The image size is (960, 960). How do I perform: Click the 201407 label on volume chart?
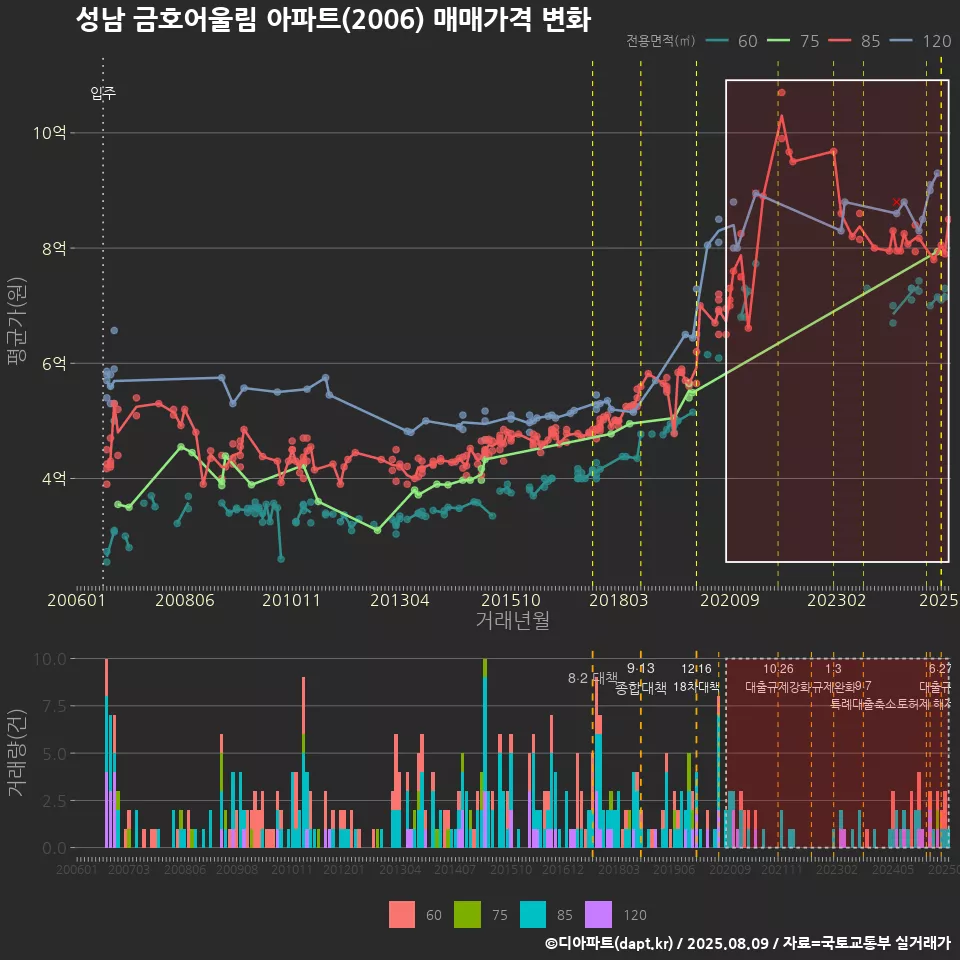(455, 869)
